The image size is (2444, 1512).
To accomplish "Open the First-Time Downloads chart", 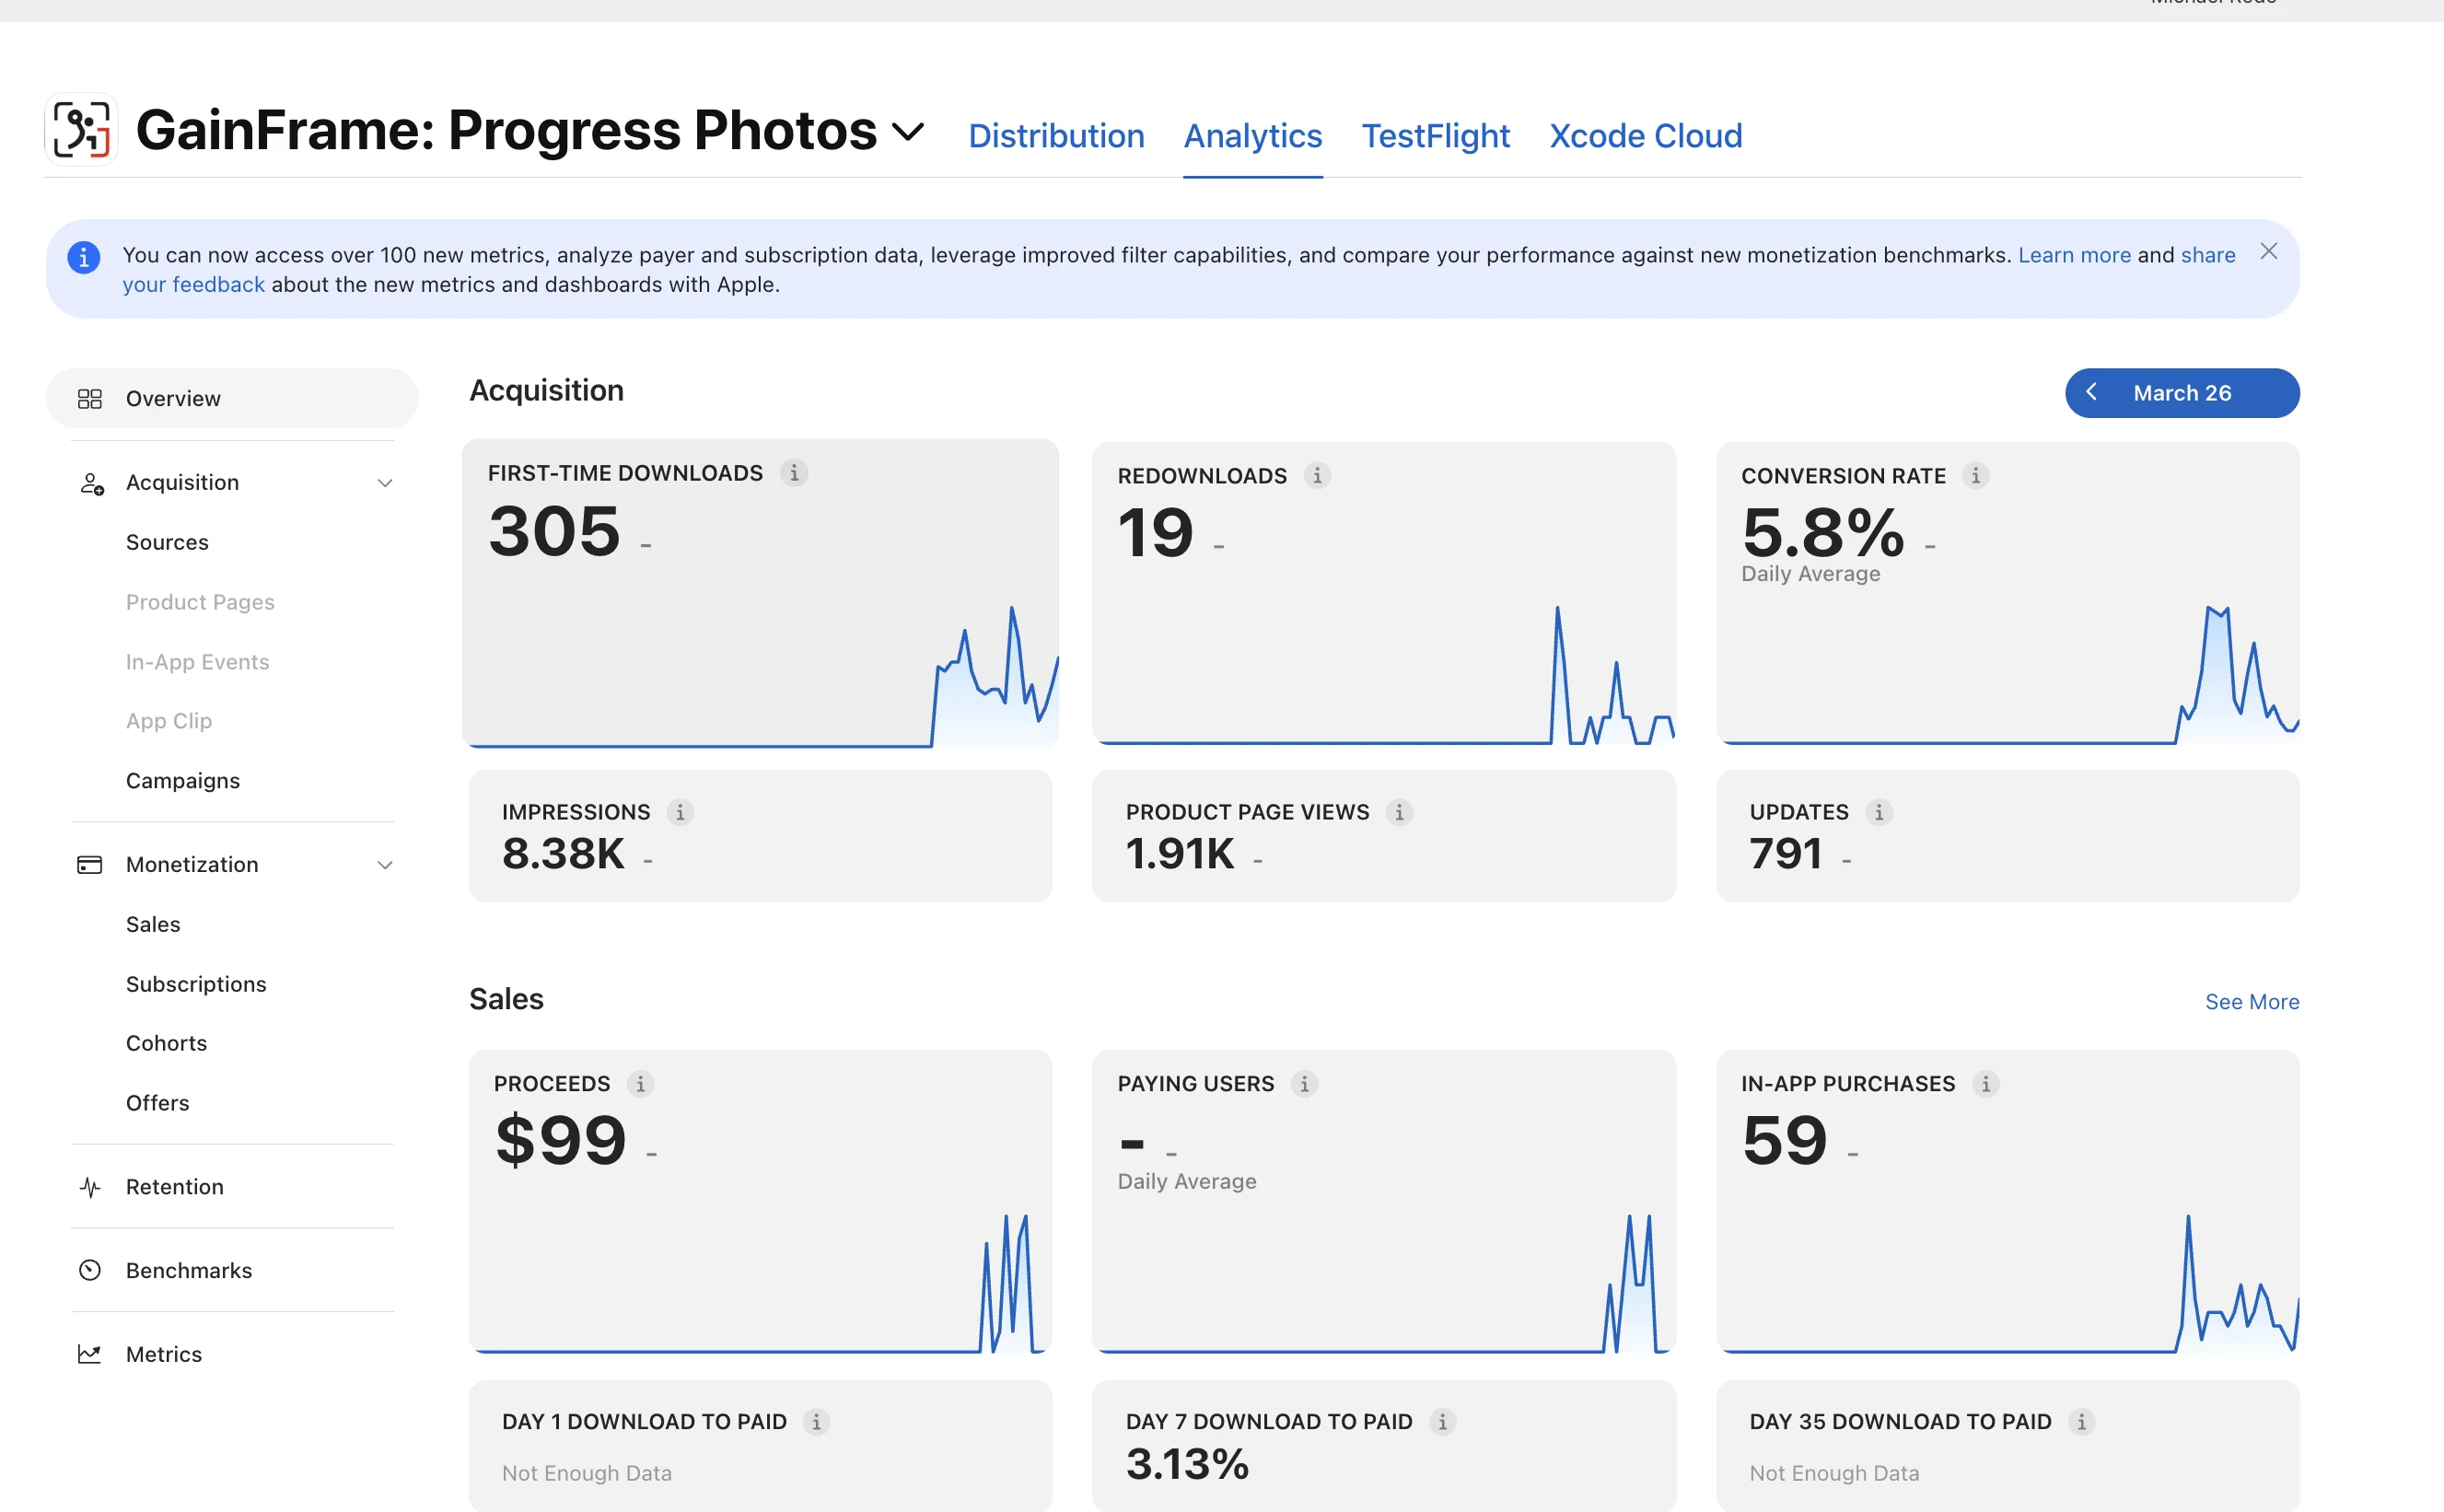I will pos(760,594).
